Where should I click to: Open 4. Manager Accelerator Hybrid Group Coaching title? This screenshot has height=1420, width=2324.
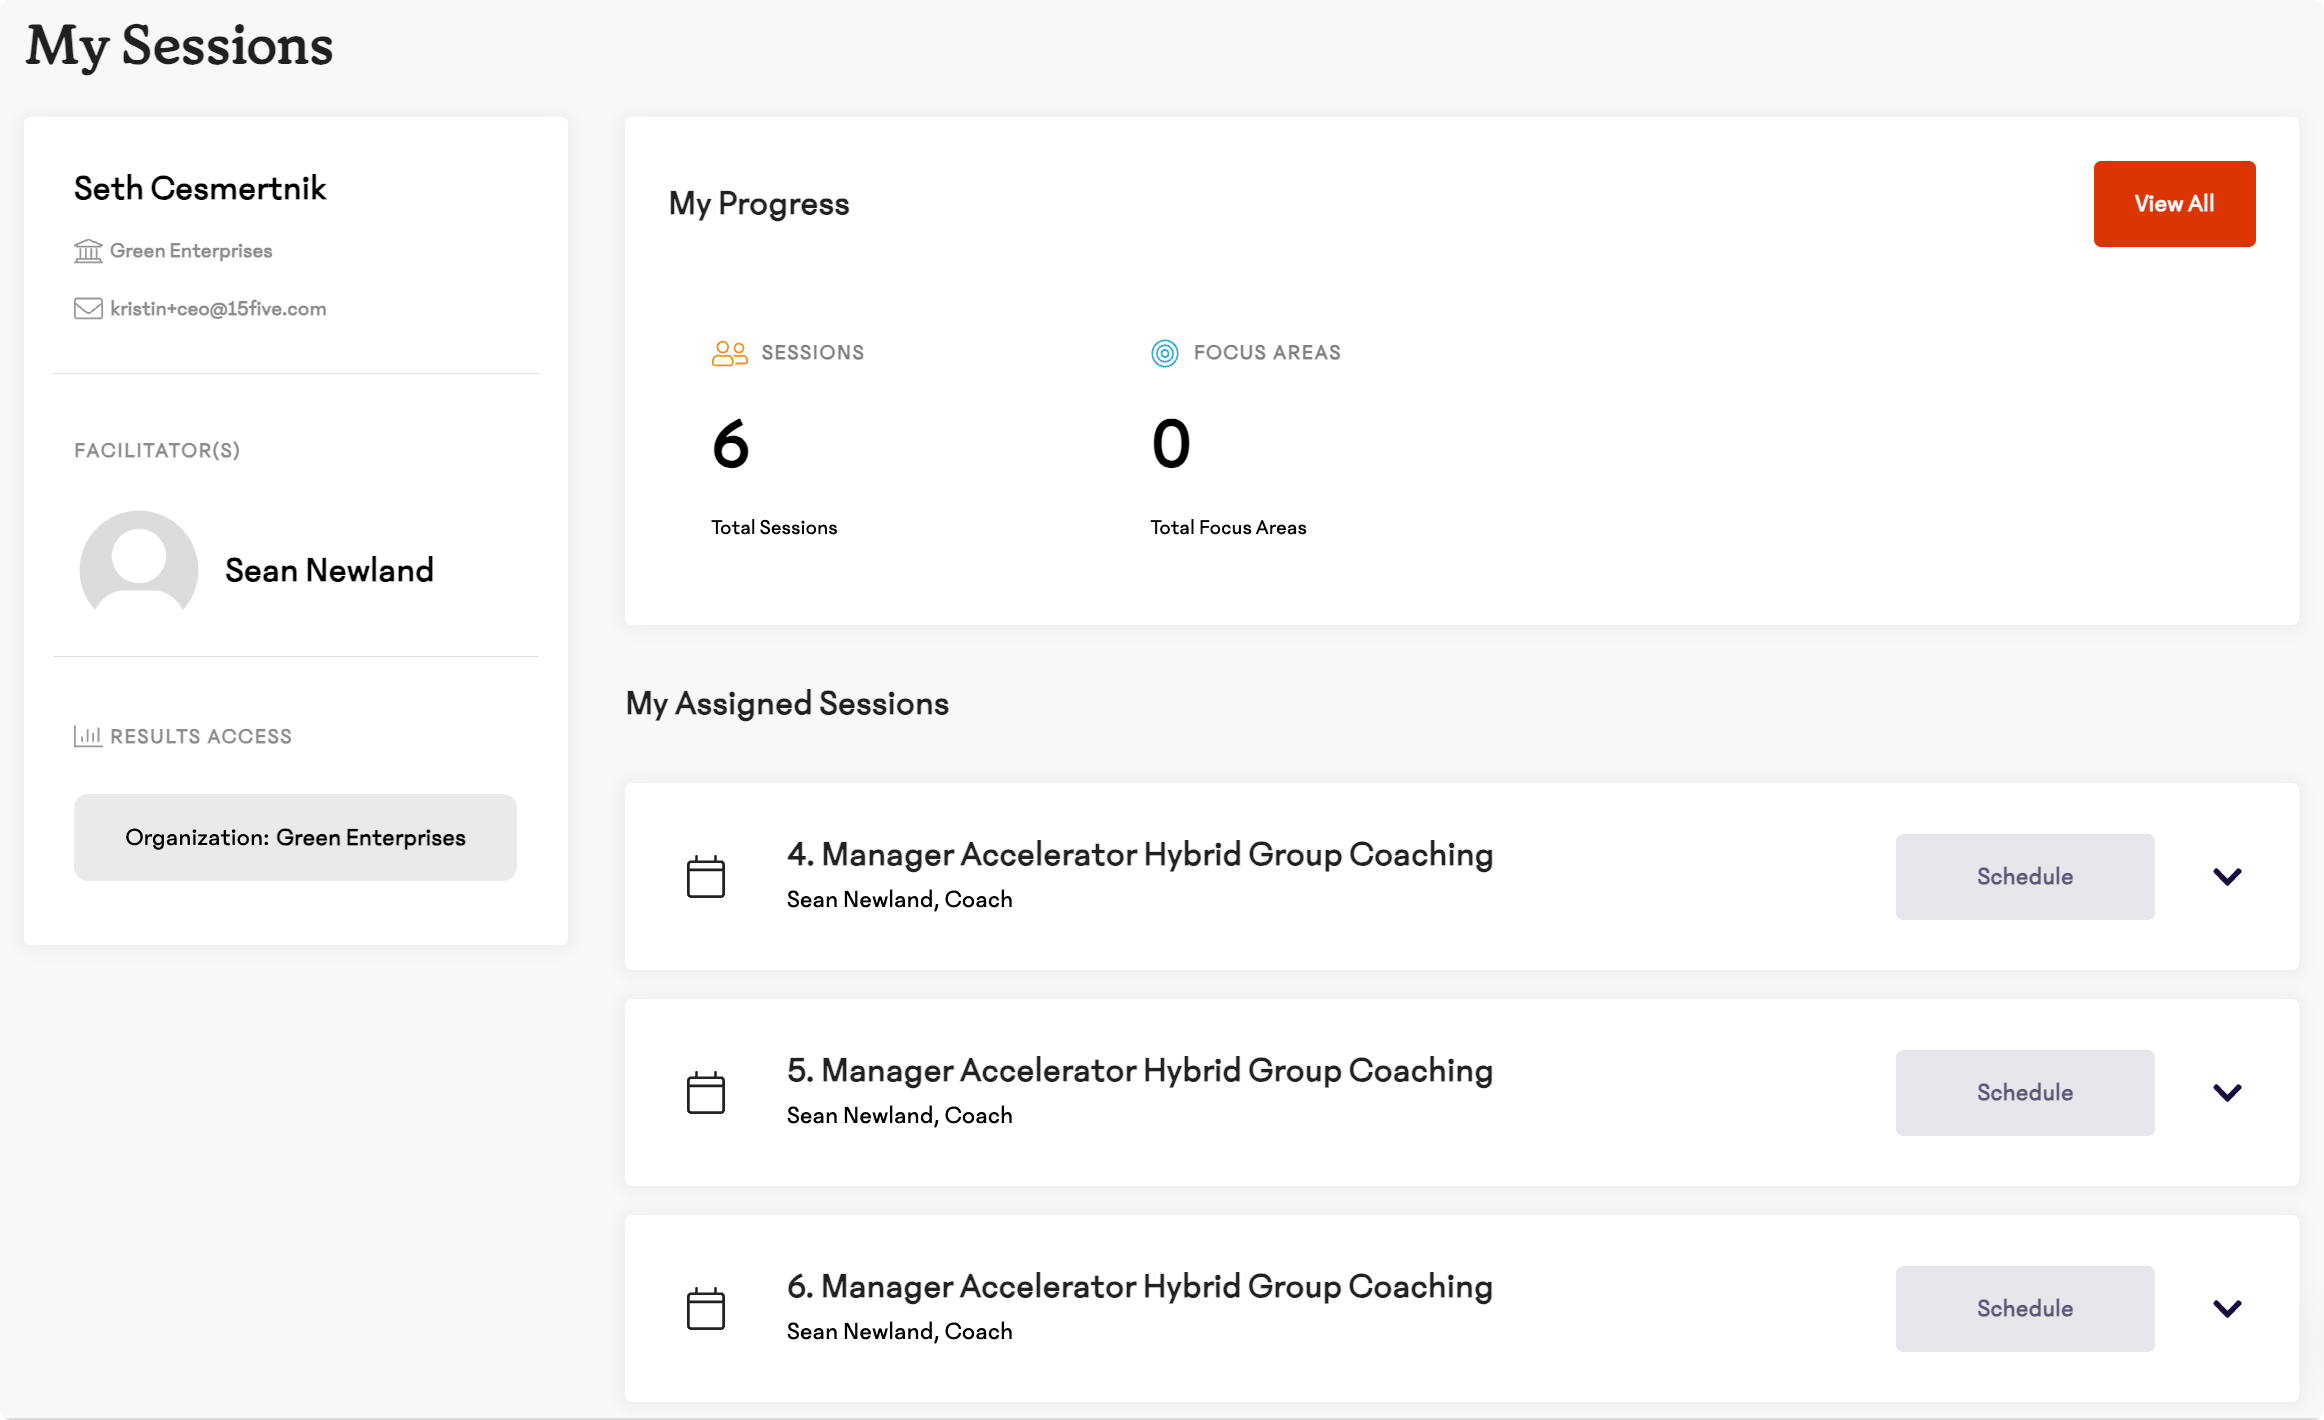(x=1140, y=855)
